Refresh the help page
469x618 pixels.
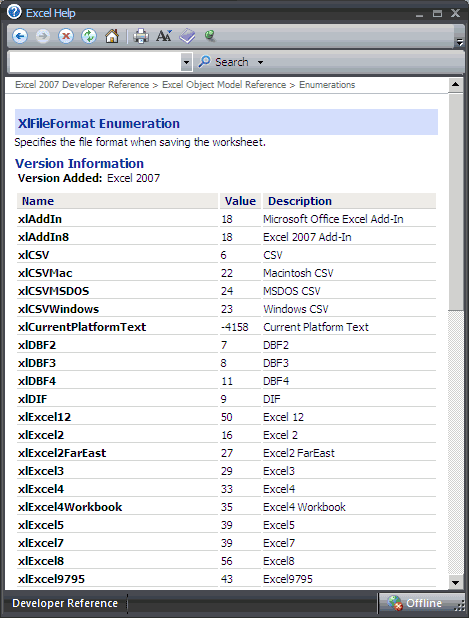[89, 37]
